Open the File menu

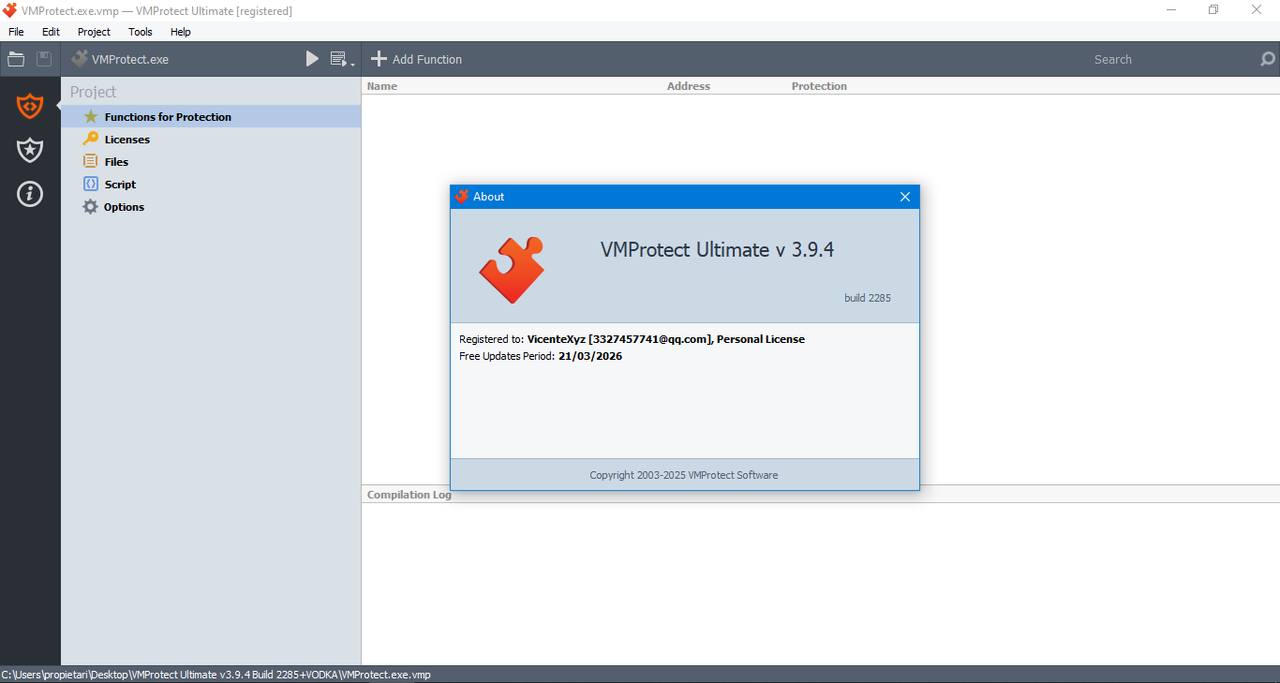tap(16, 32)
